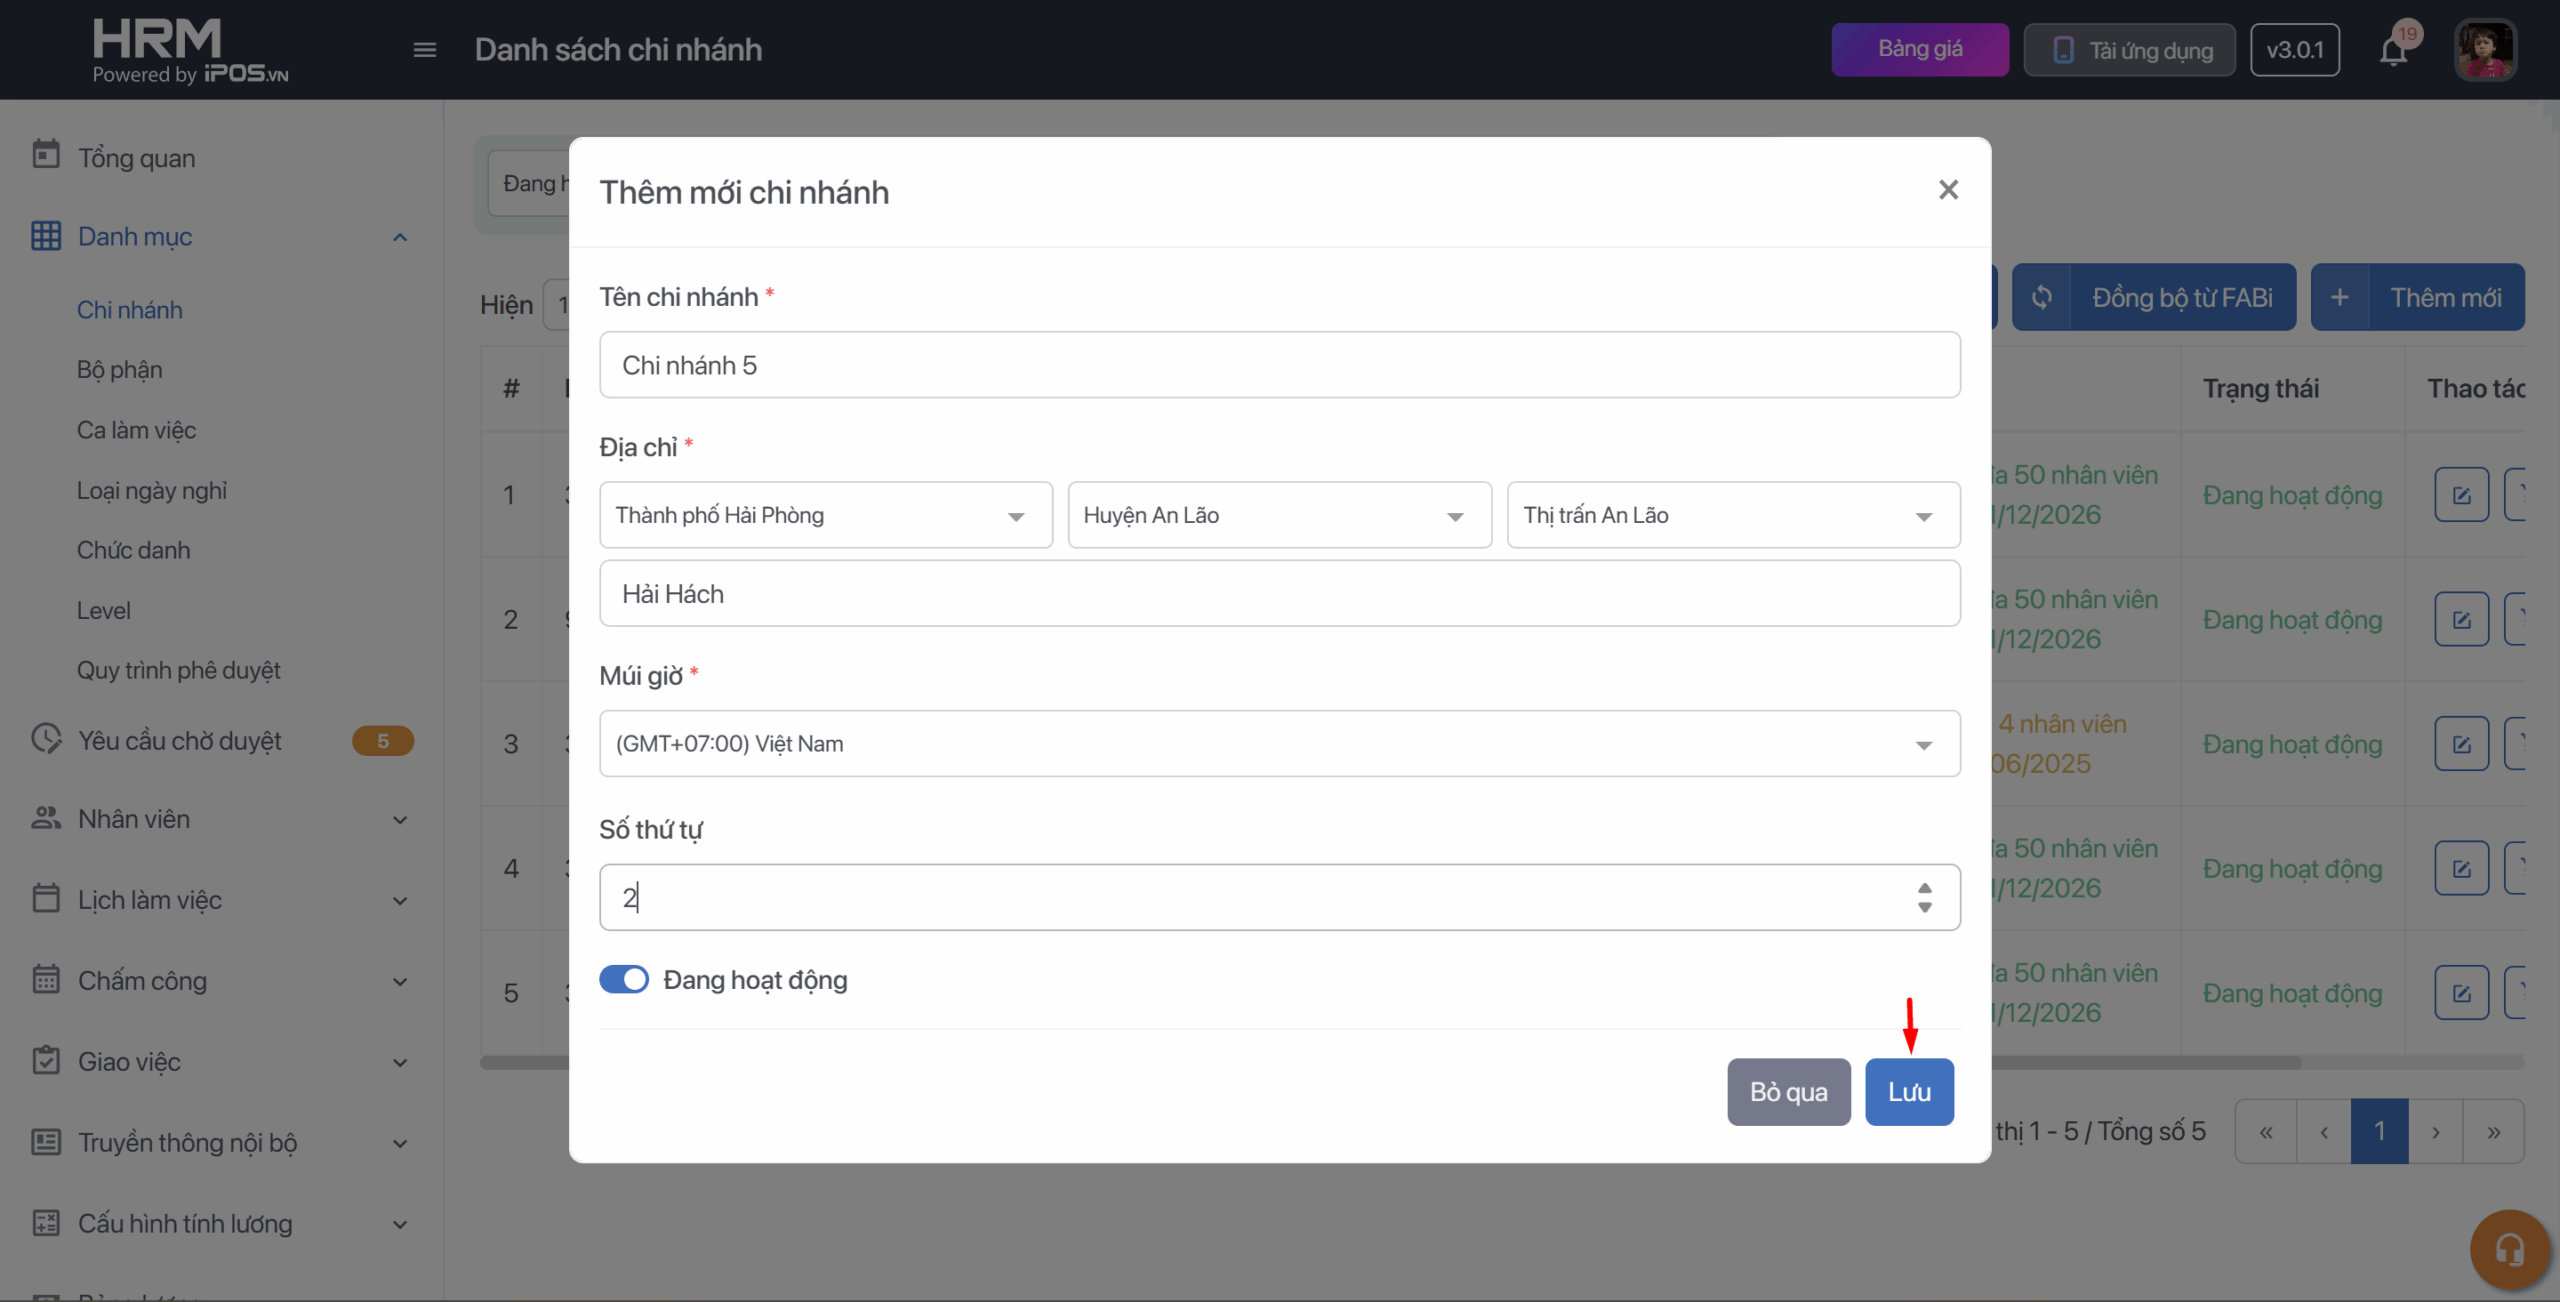
Task: Open the headset support chat icon
Action: (2508, 1249)
